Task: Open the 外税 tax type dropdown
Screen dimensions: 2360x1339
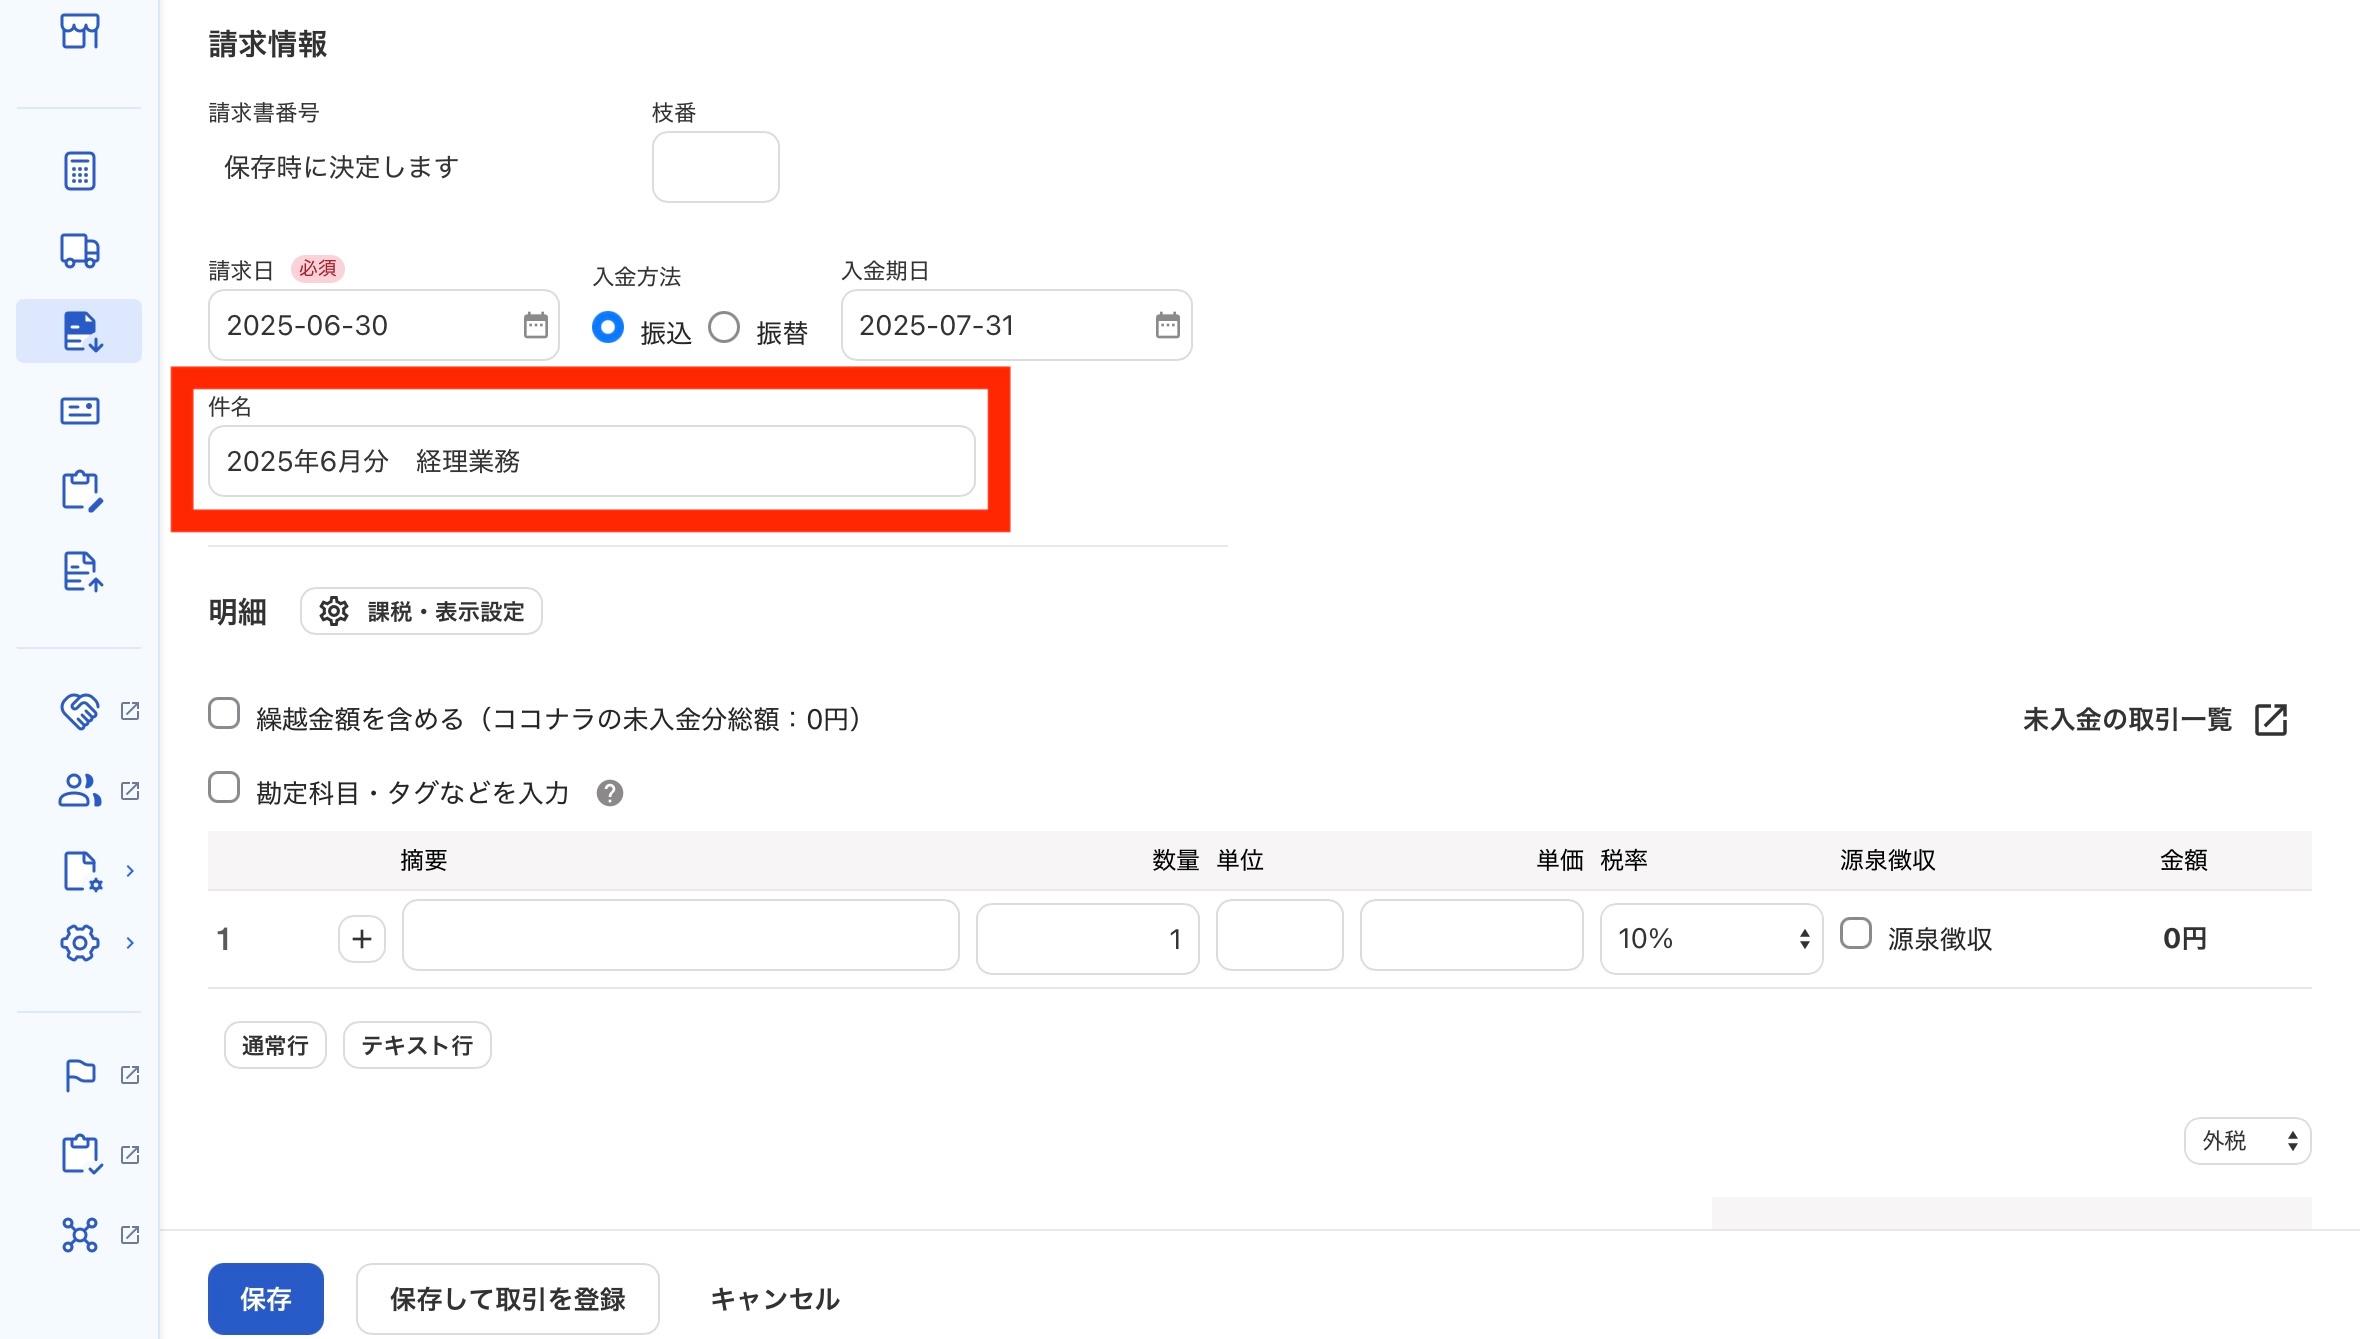Action: 2246,1141
